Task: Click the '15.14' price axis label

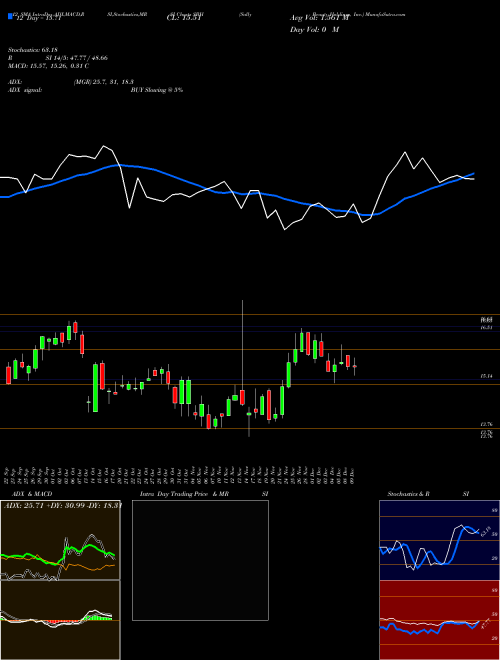Action: pyautogui.click(x=487, y=376)
